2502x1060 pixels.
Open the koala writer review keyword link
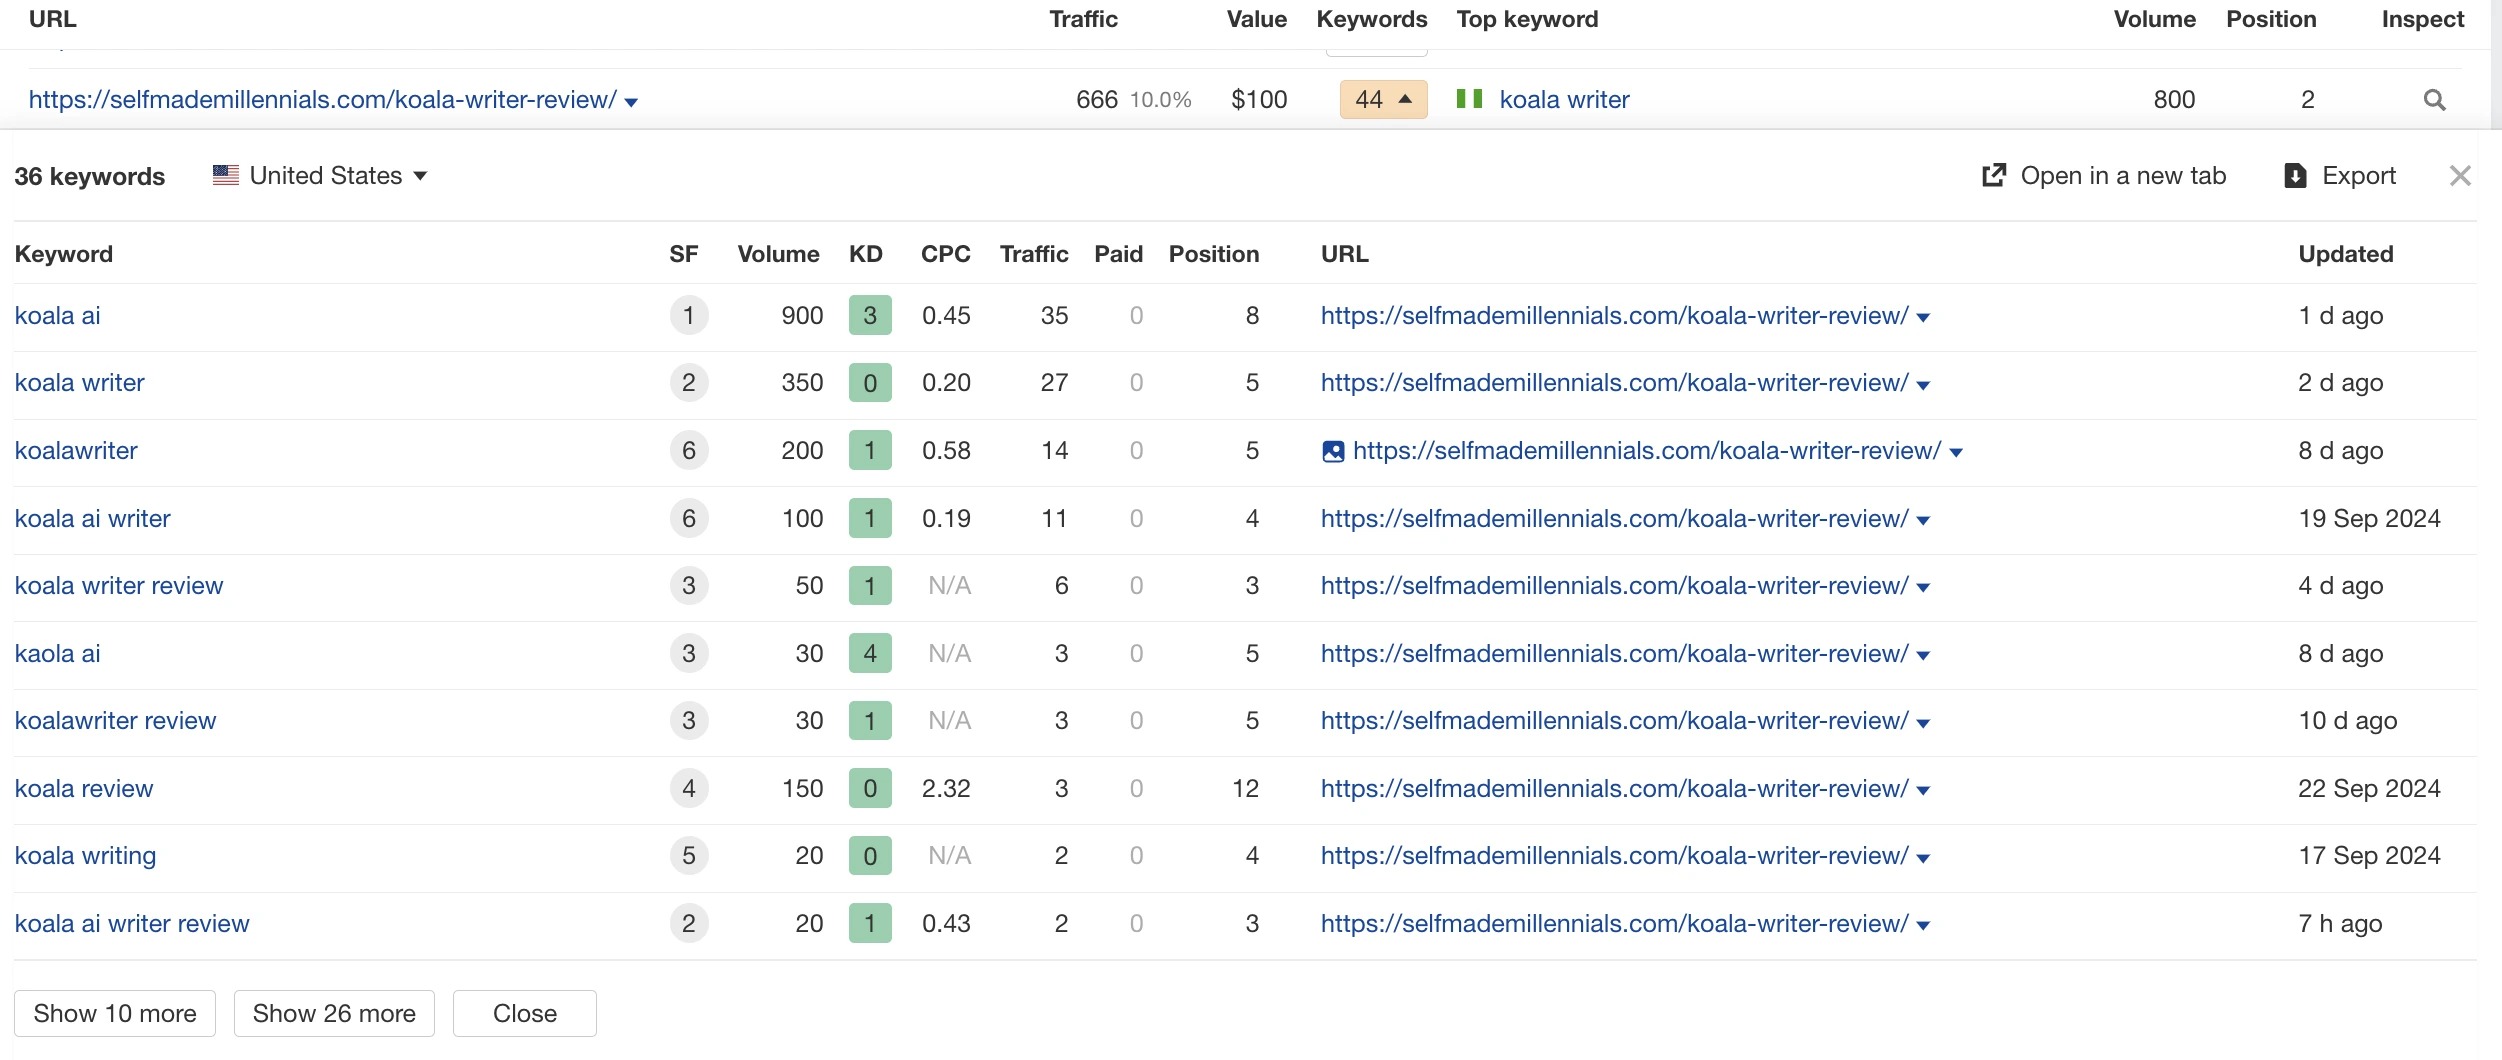[119, 586]
